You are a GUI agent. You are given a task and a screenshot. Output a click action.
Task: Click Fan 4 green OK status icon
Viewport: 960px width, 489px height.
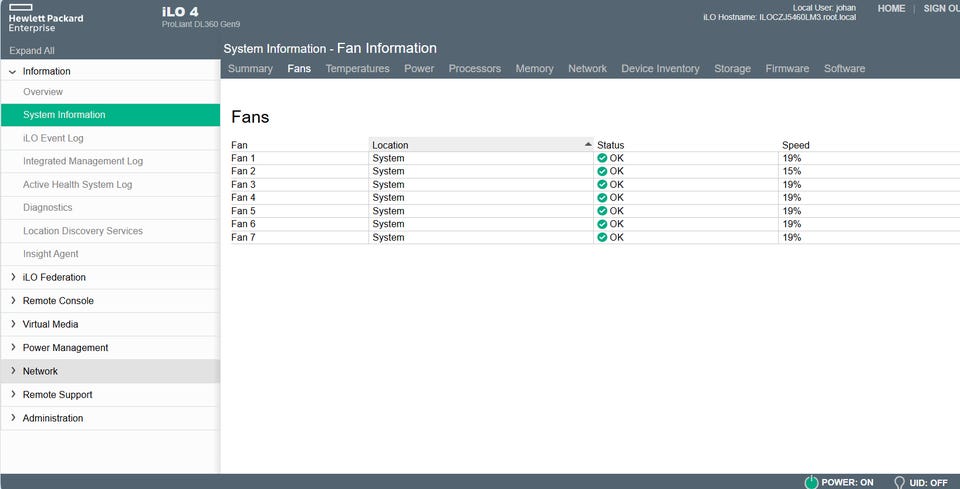click(602, 198)
